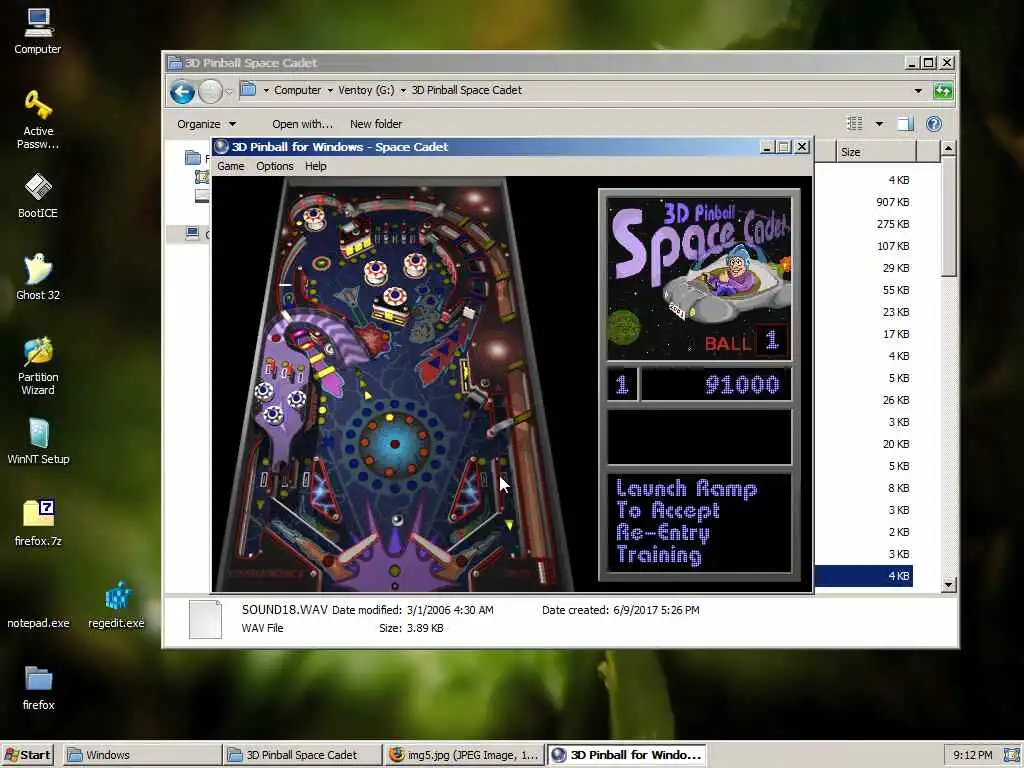Select the file row sized 20 KB
The image size is (1024, 768).
[x=863, y=444]
